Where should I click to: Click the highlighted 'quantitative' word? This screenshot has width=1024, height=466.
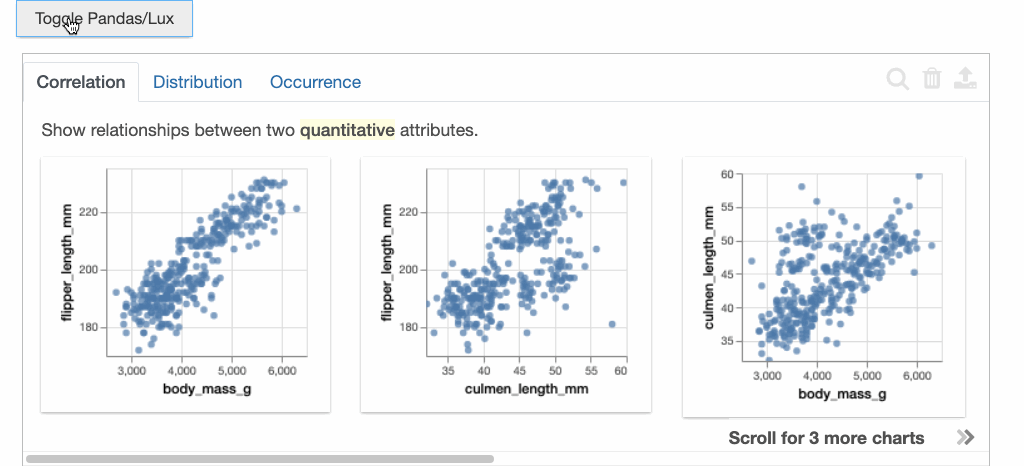coord(347,130)
